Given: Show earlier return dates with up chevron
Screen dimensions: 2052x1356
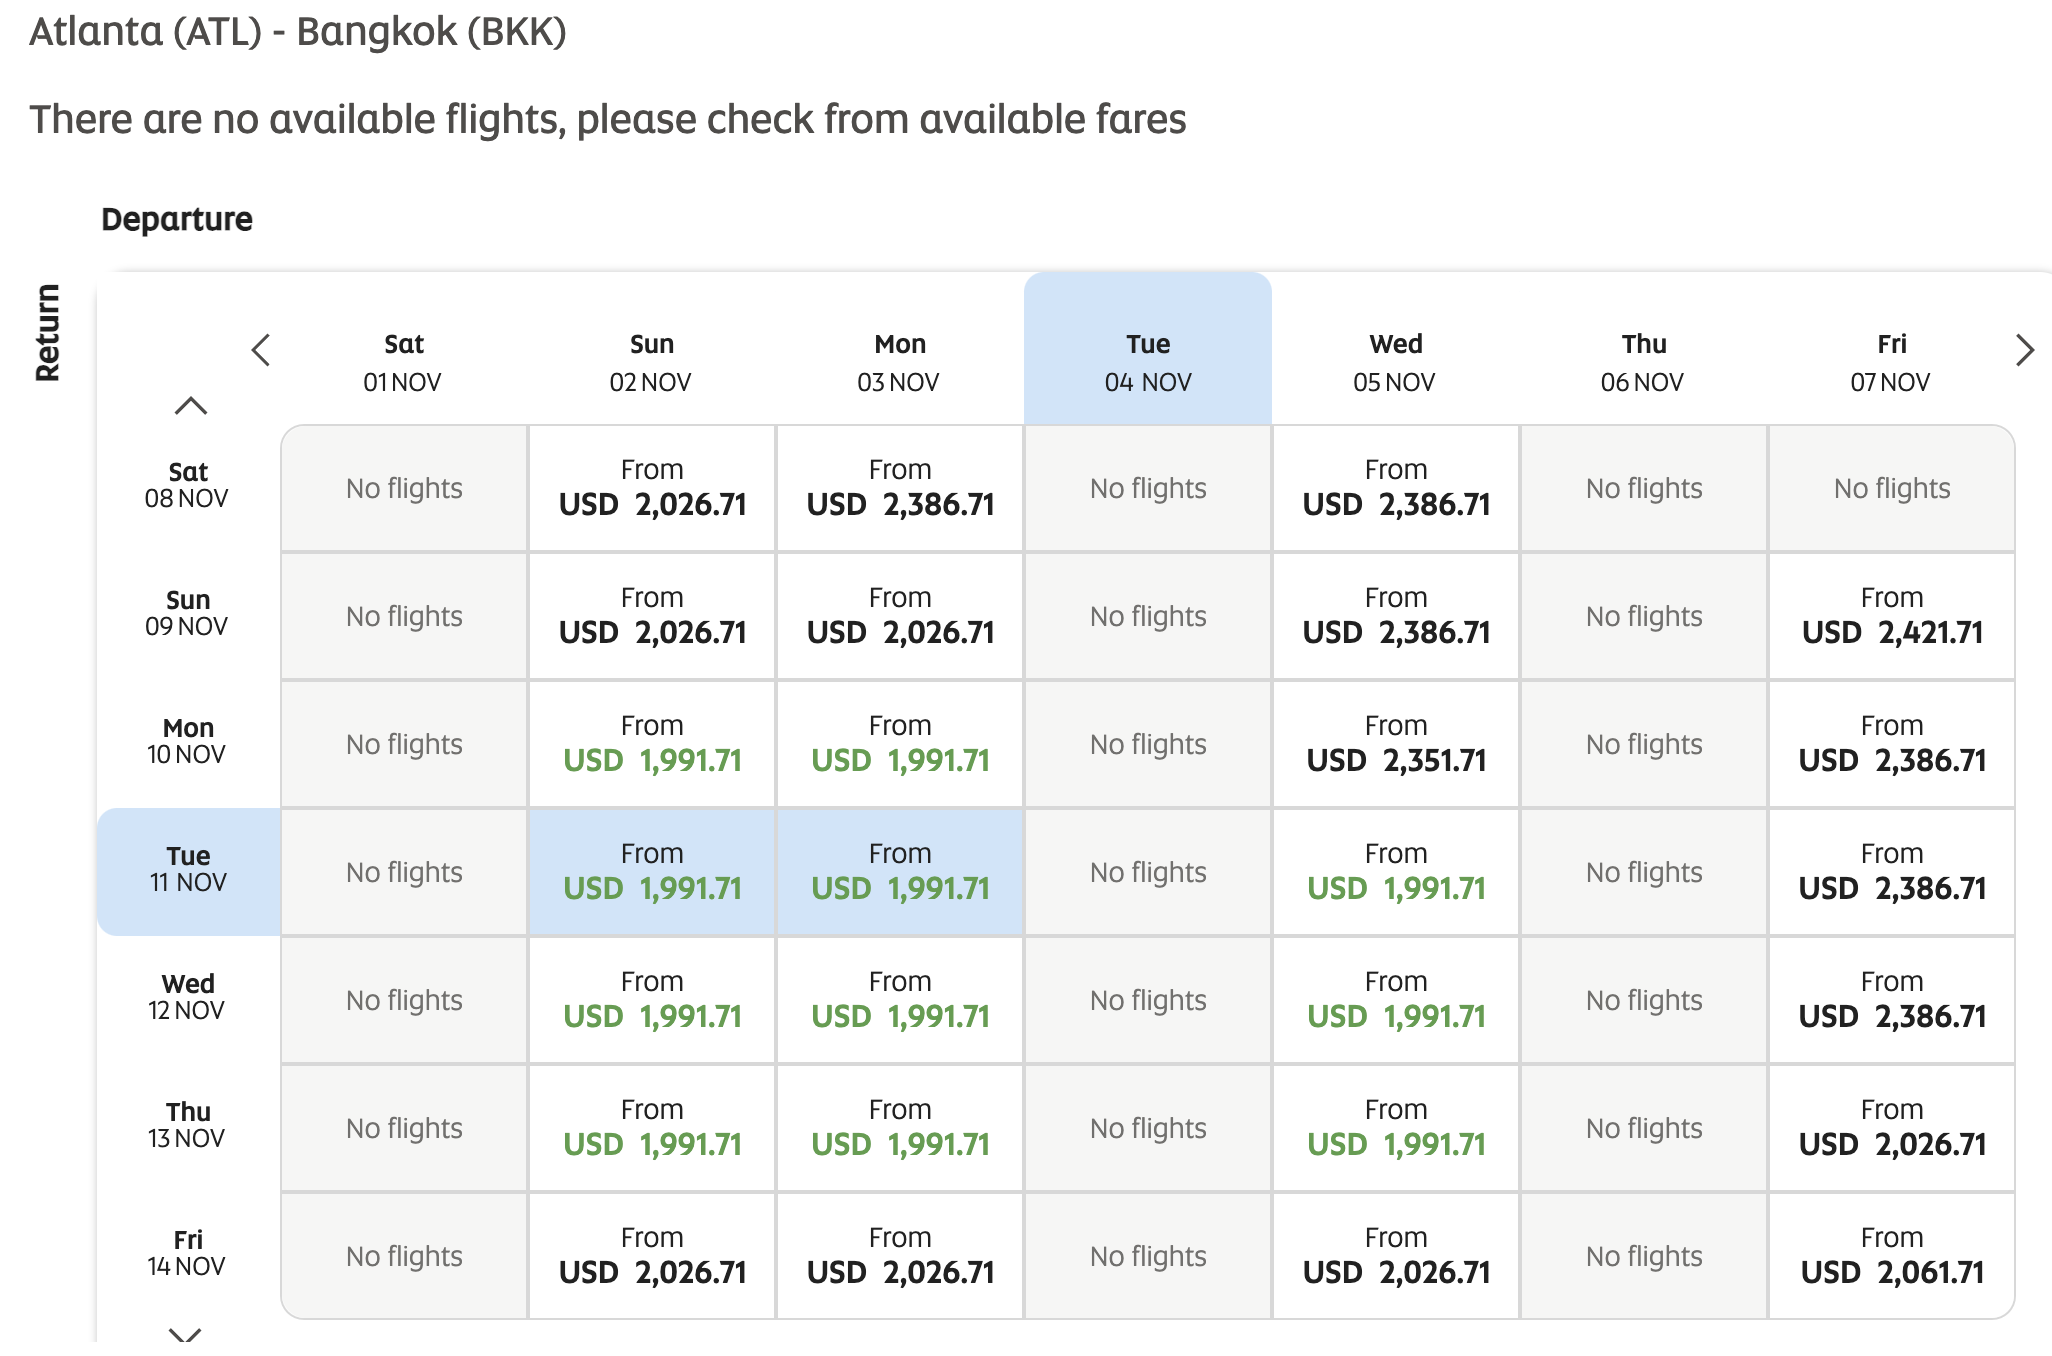Looking at the screenshot, I should [x=190, y=405].
